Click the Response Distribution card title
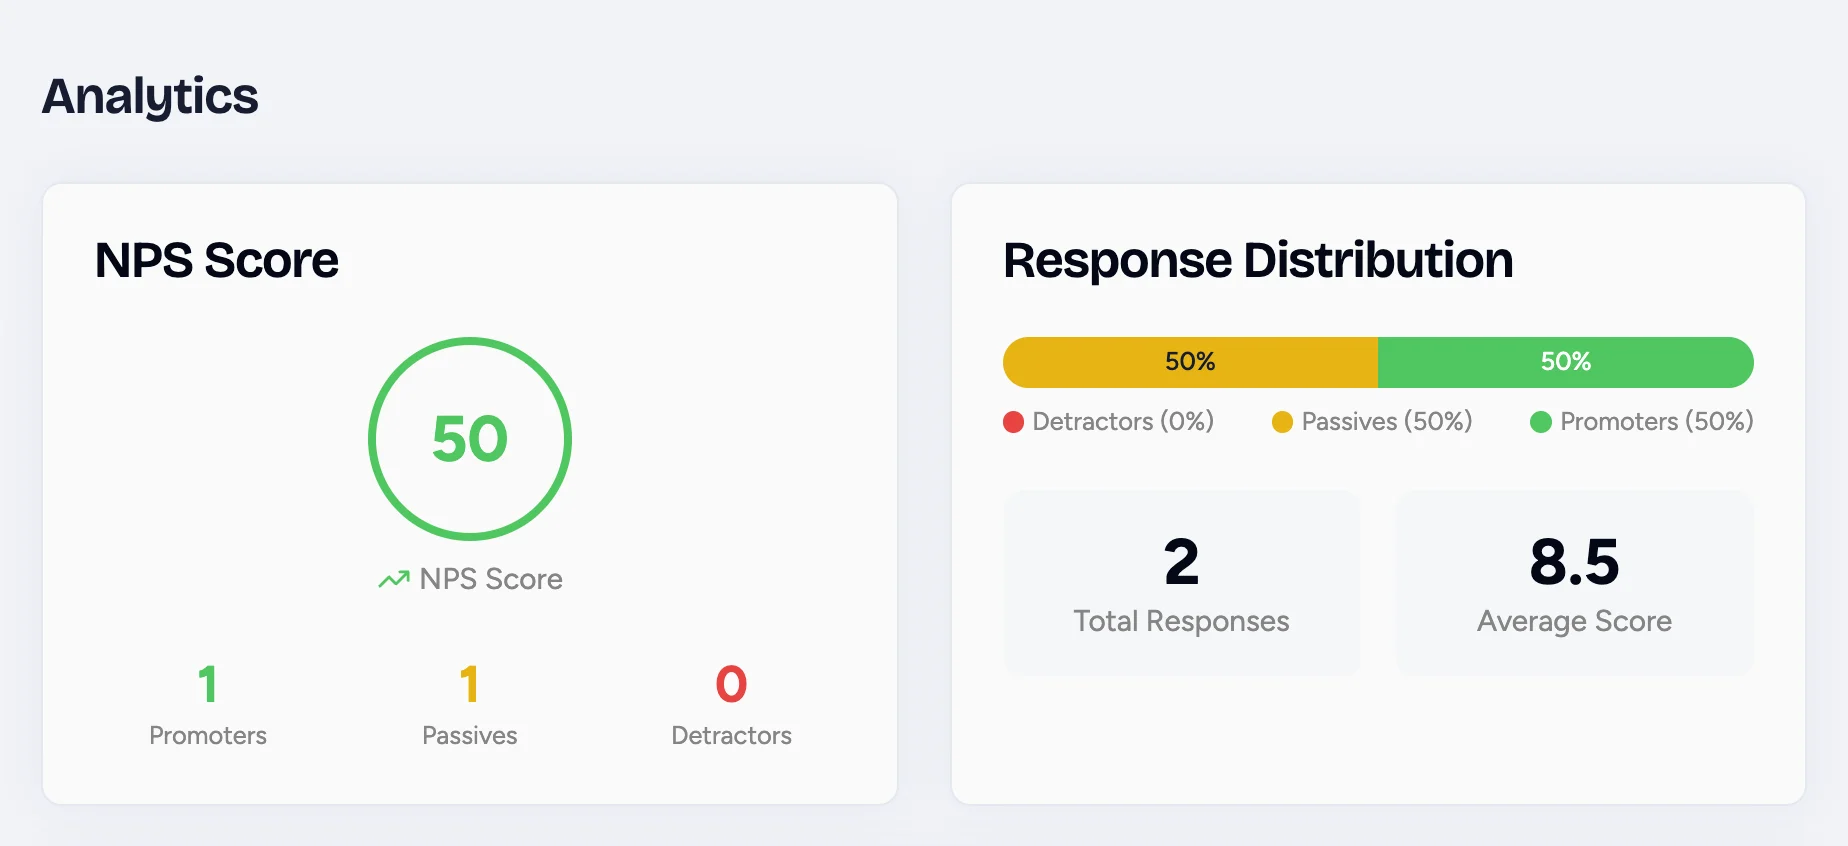The width and height of the screenshot is (1848, 846). (x=1258, y=260)
